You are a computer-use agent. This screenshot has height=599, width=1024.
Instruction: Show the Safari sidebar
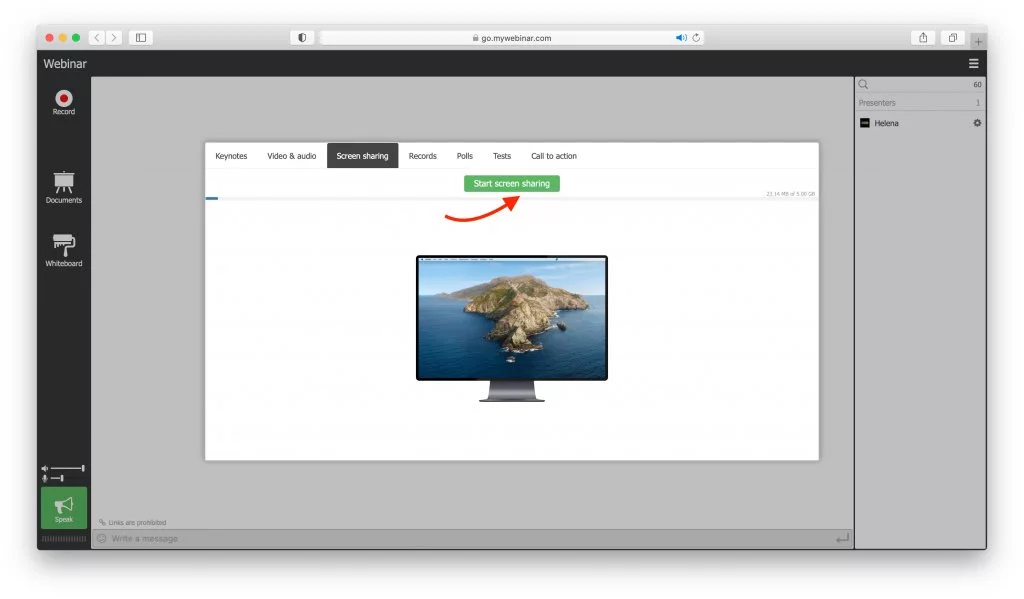(140, 37)
